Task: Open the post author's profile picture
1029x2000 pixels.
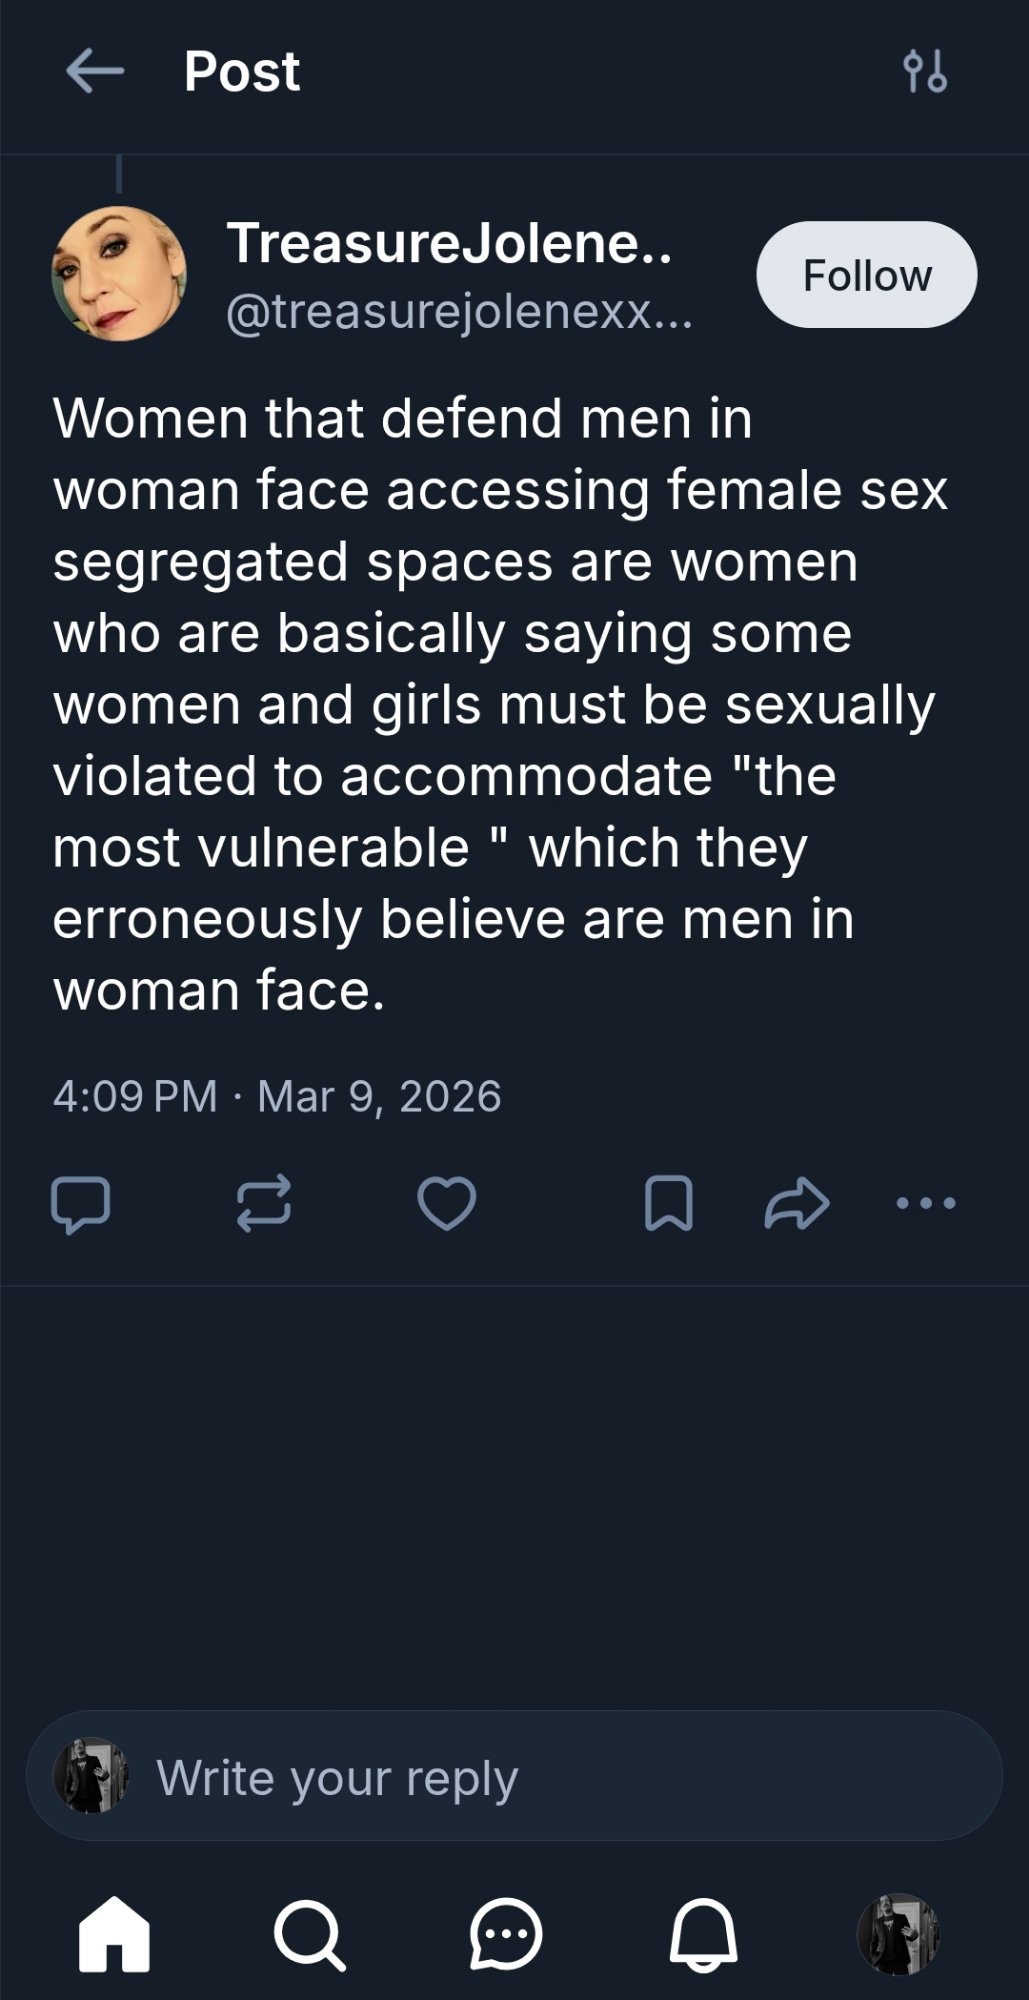Action: (x=119, y=274)
